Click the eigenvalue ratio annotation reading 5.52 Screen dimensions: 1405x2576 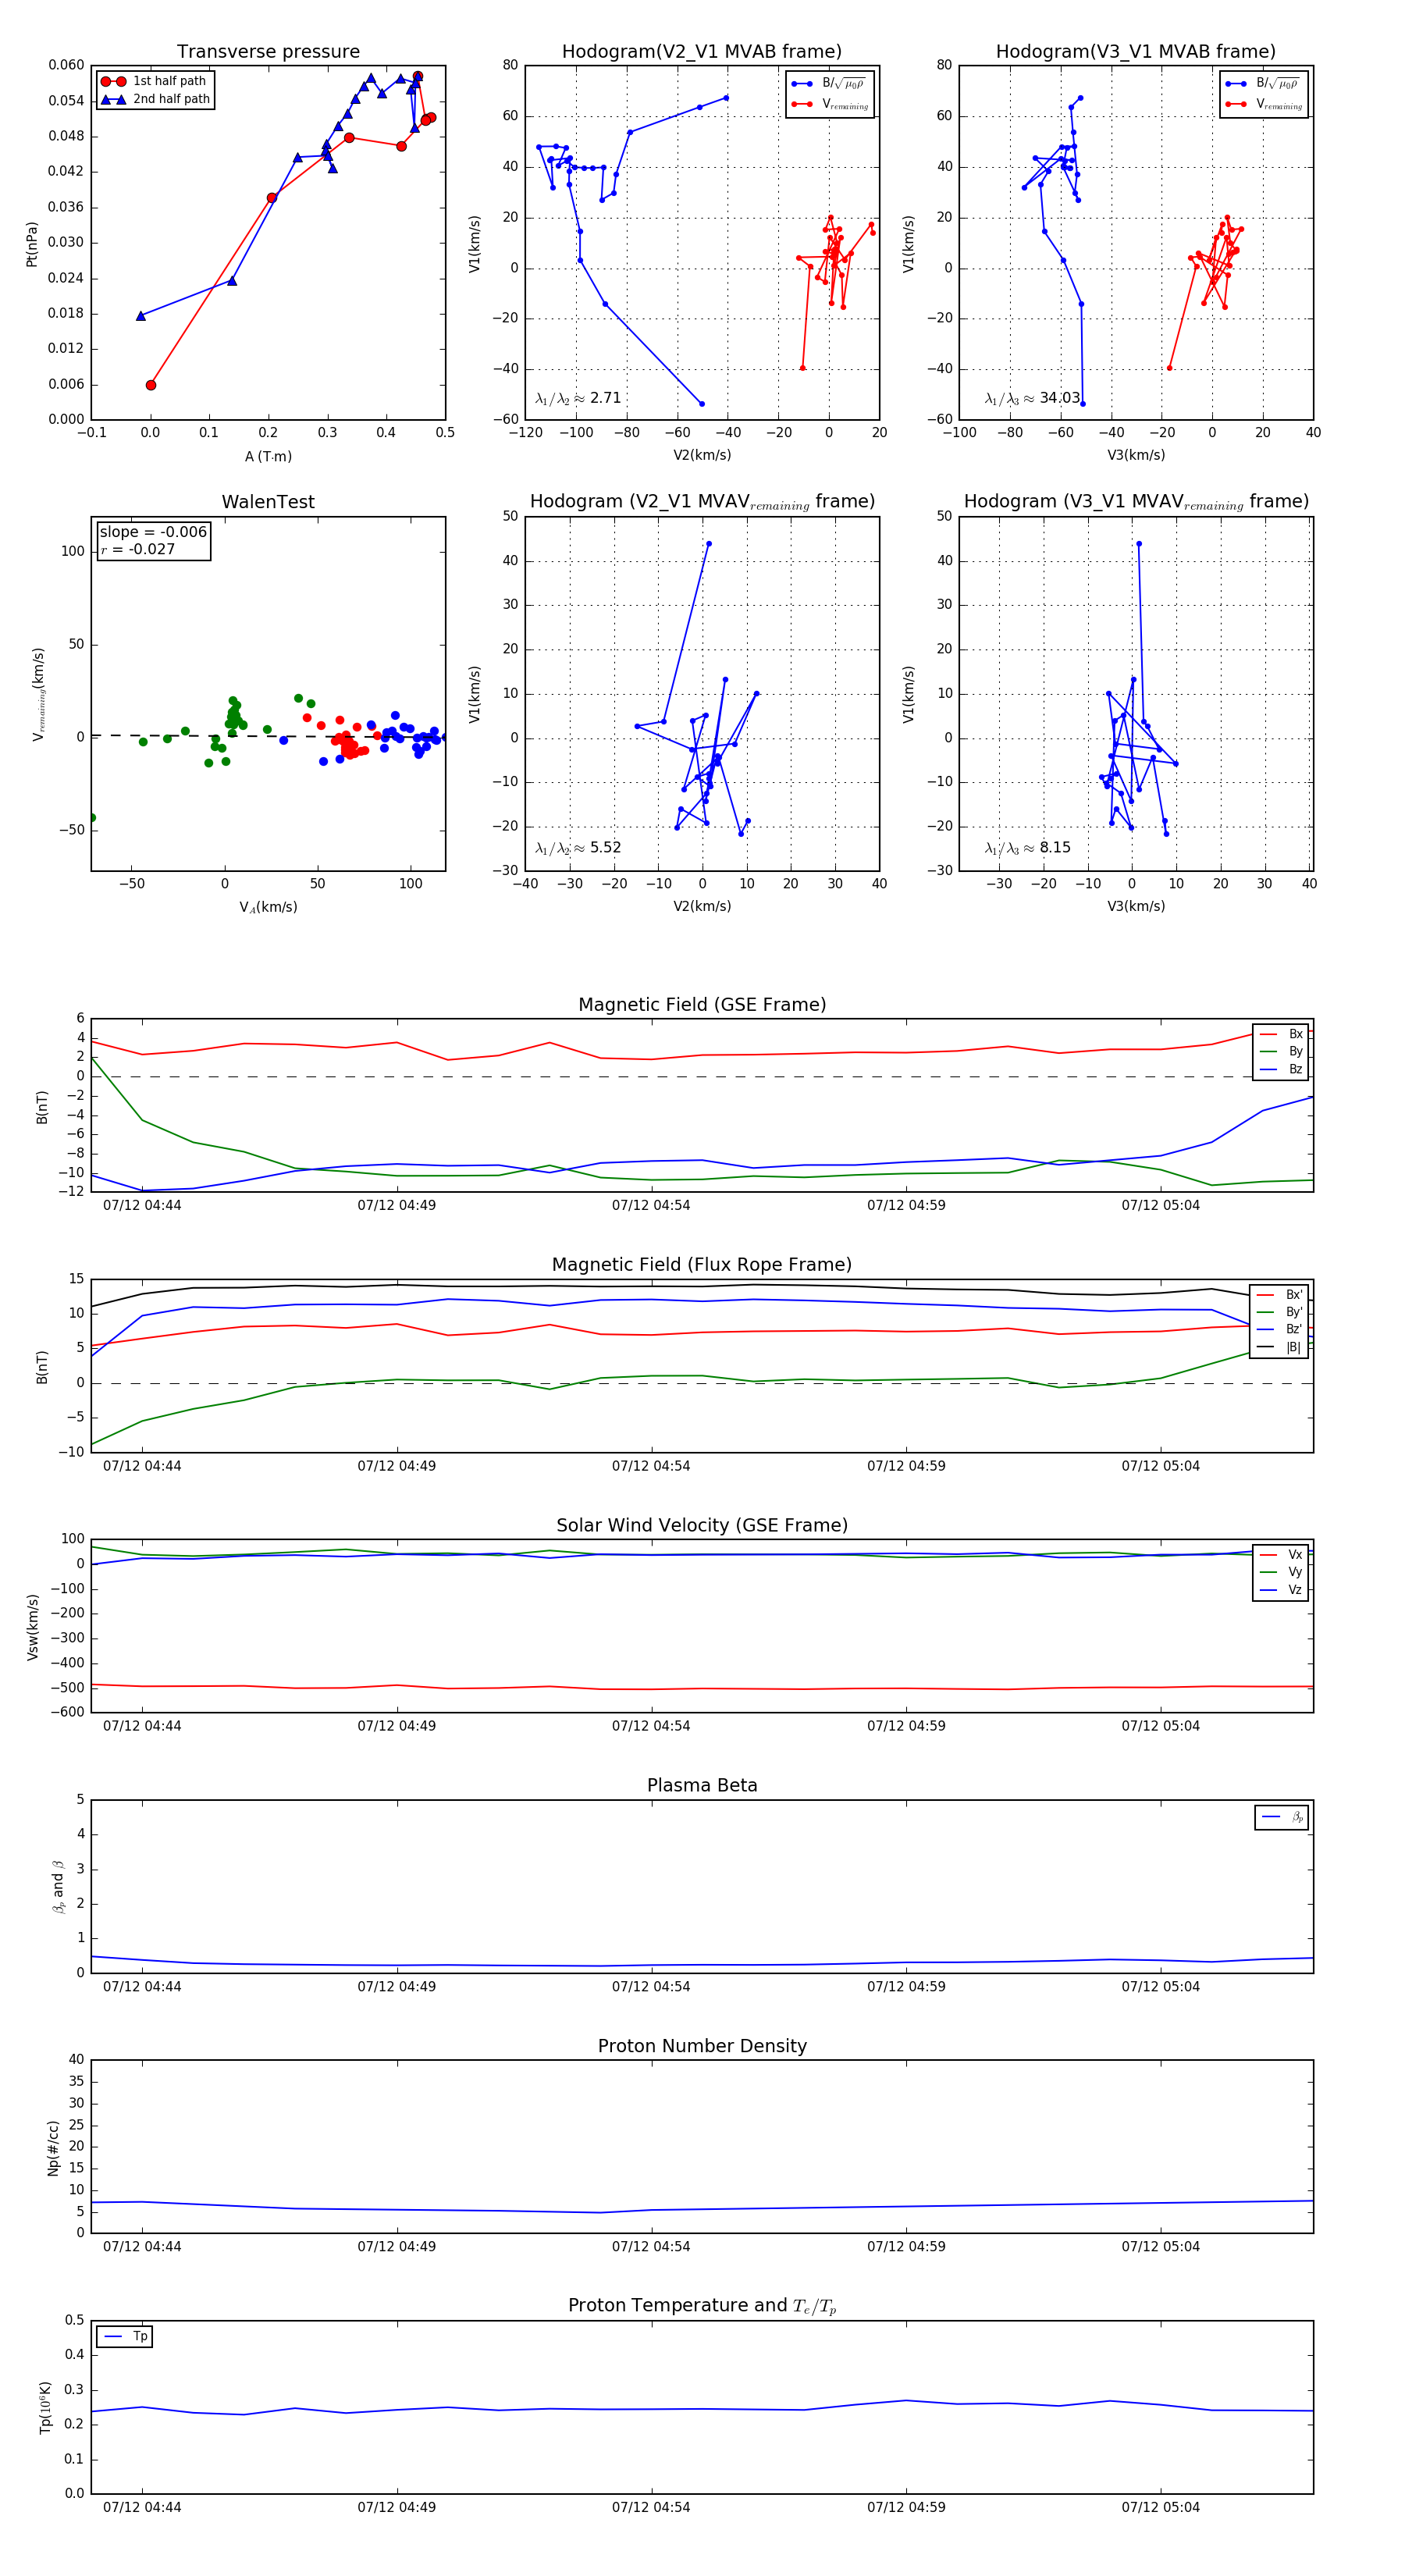pyautogui.click(x=578, y=848)
